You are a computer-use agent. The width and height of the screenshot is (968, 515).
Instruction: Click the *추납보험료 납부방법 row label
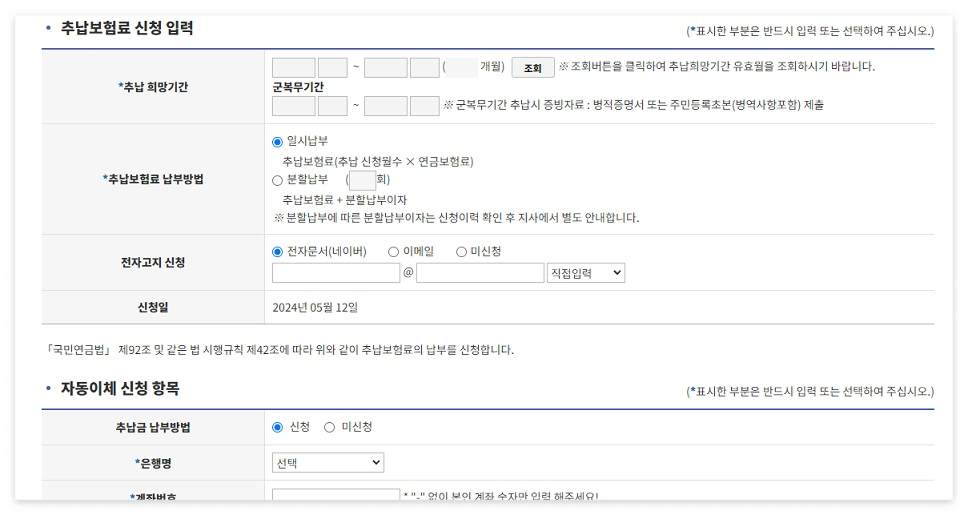pos(153,179)
